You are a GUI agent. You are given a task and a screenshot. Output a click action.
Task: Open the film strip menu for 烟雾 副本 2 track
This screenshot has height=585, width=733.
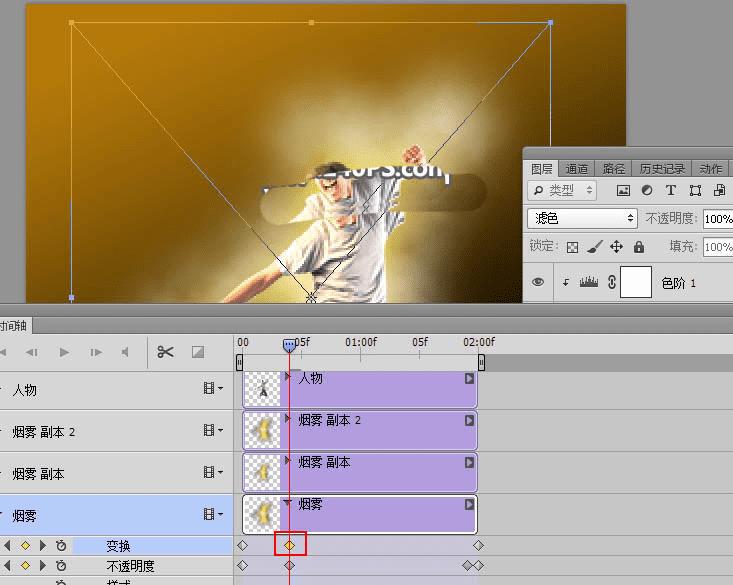click(x=213, y=430)
